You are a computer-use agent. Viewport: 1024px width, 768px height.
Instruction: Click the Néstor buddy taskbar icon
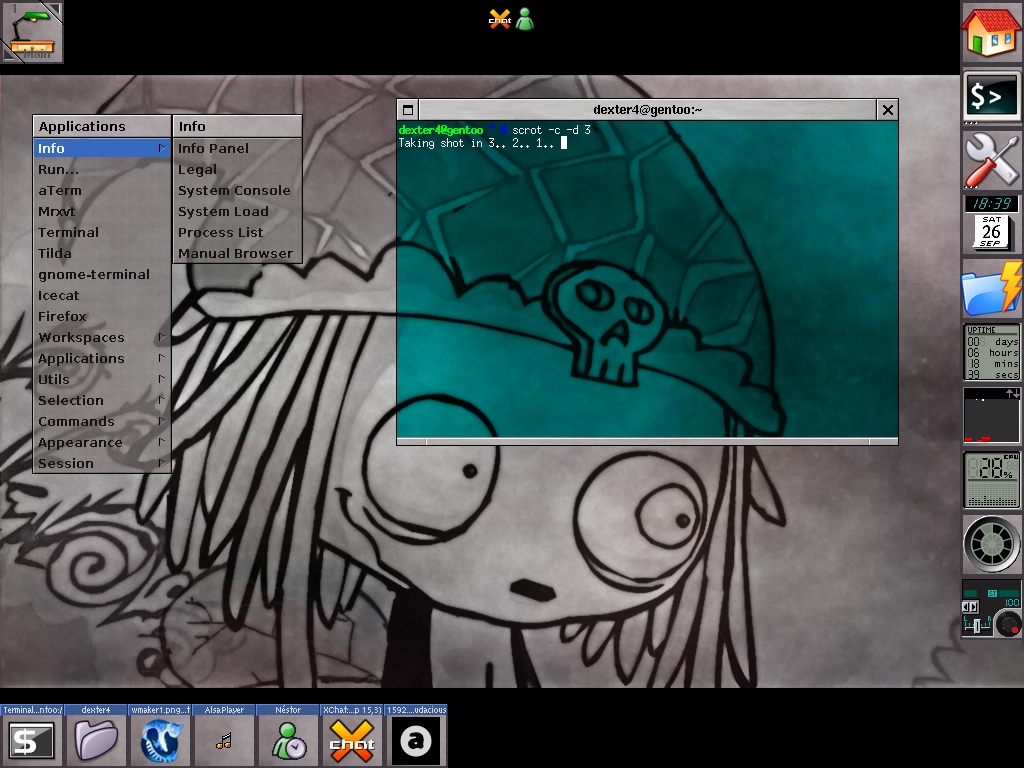(x=288, y=741)
